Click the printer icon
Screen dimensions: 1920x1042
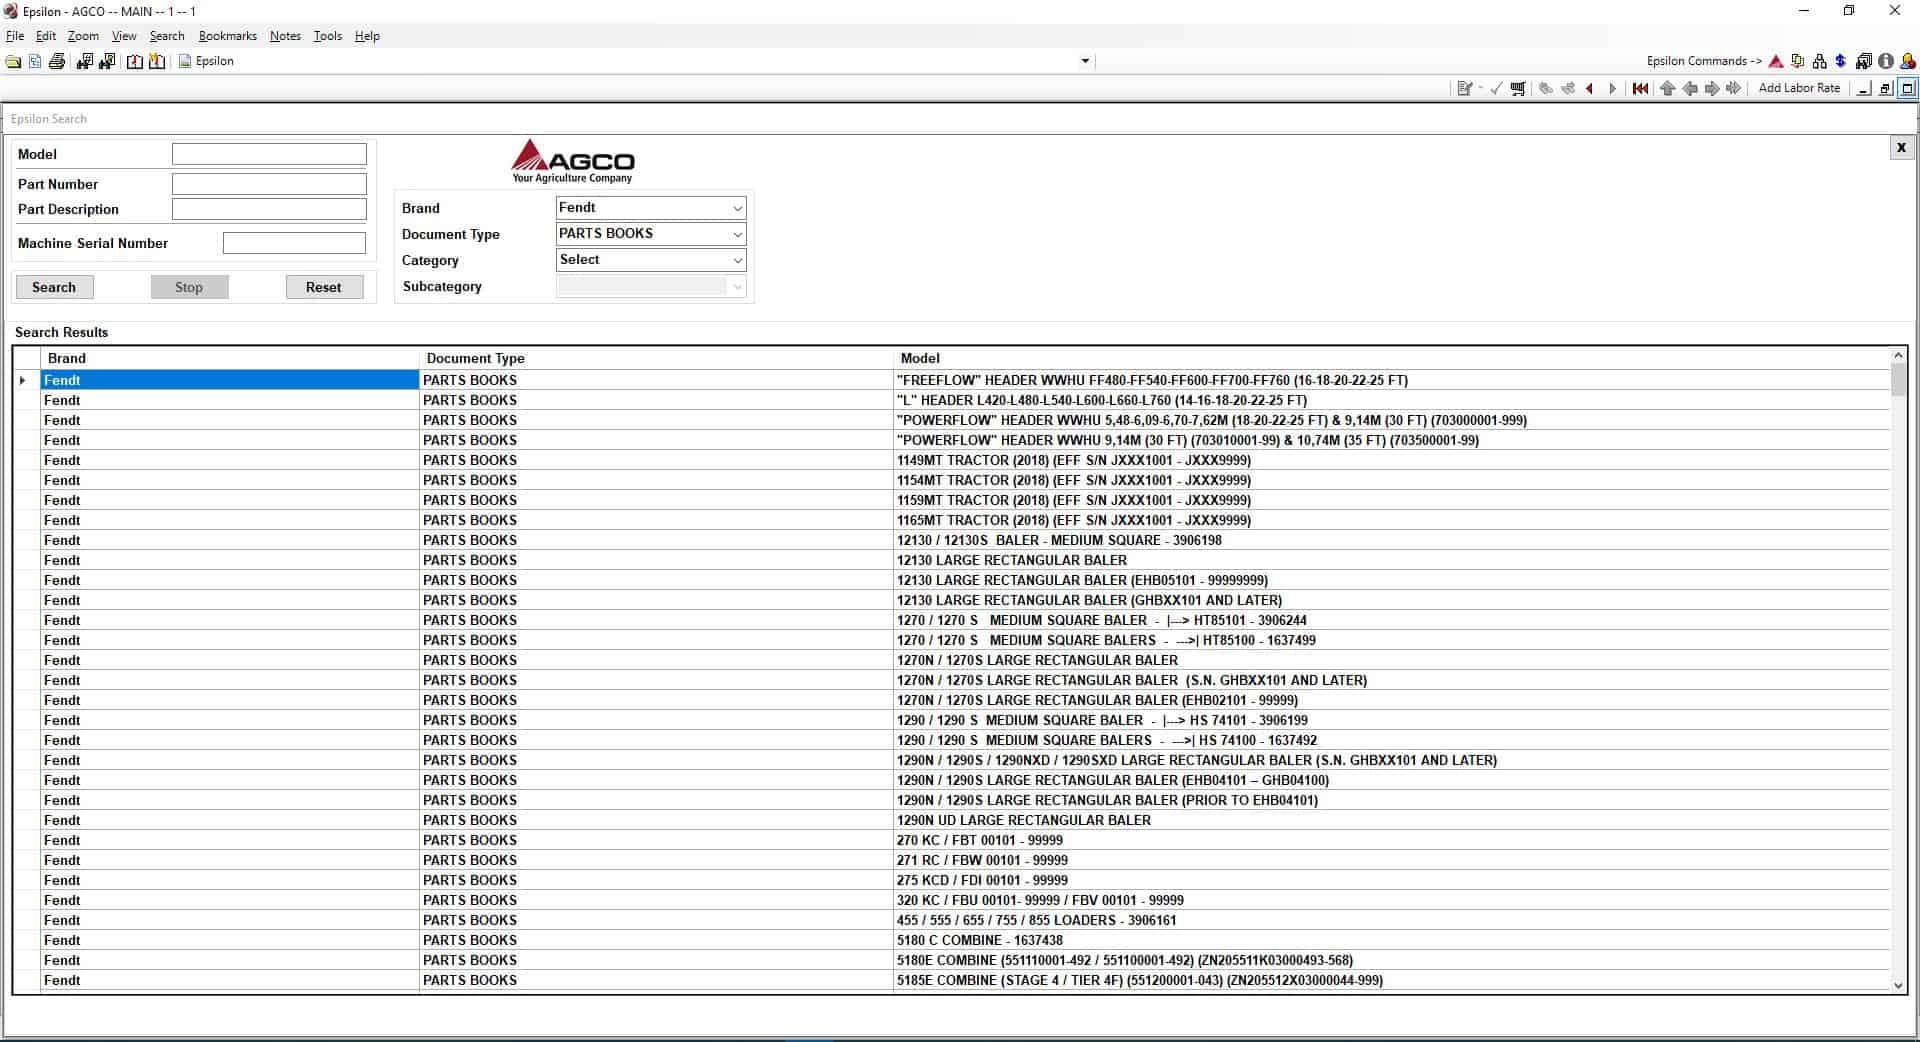point(57,62)
